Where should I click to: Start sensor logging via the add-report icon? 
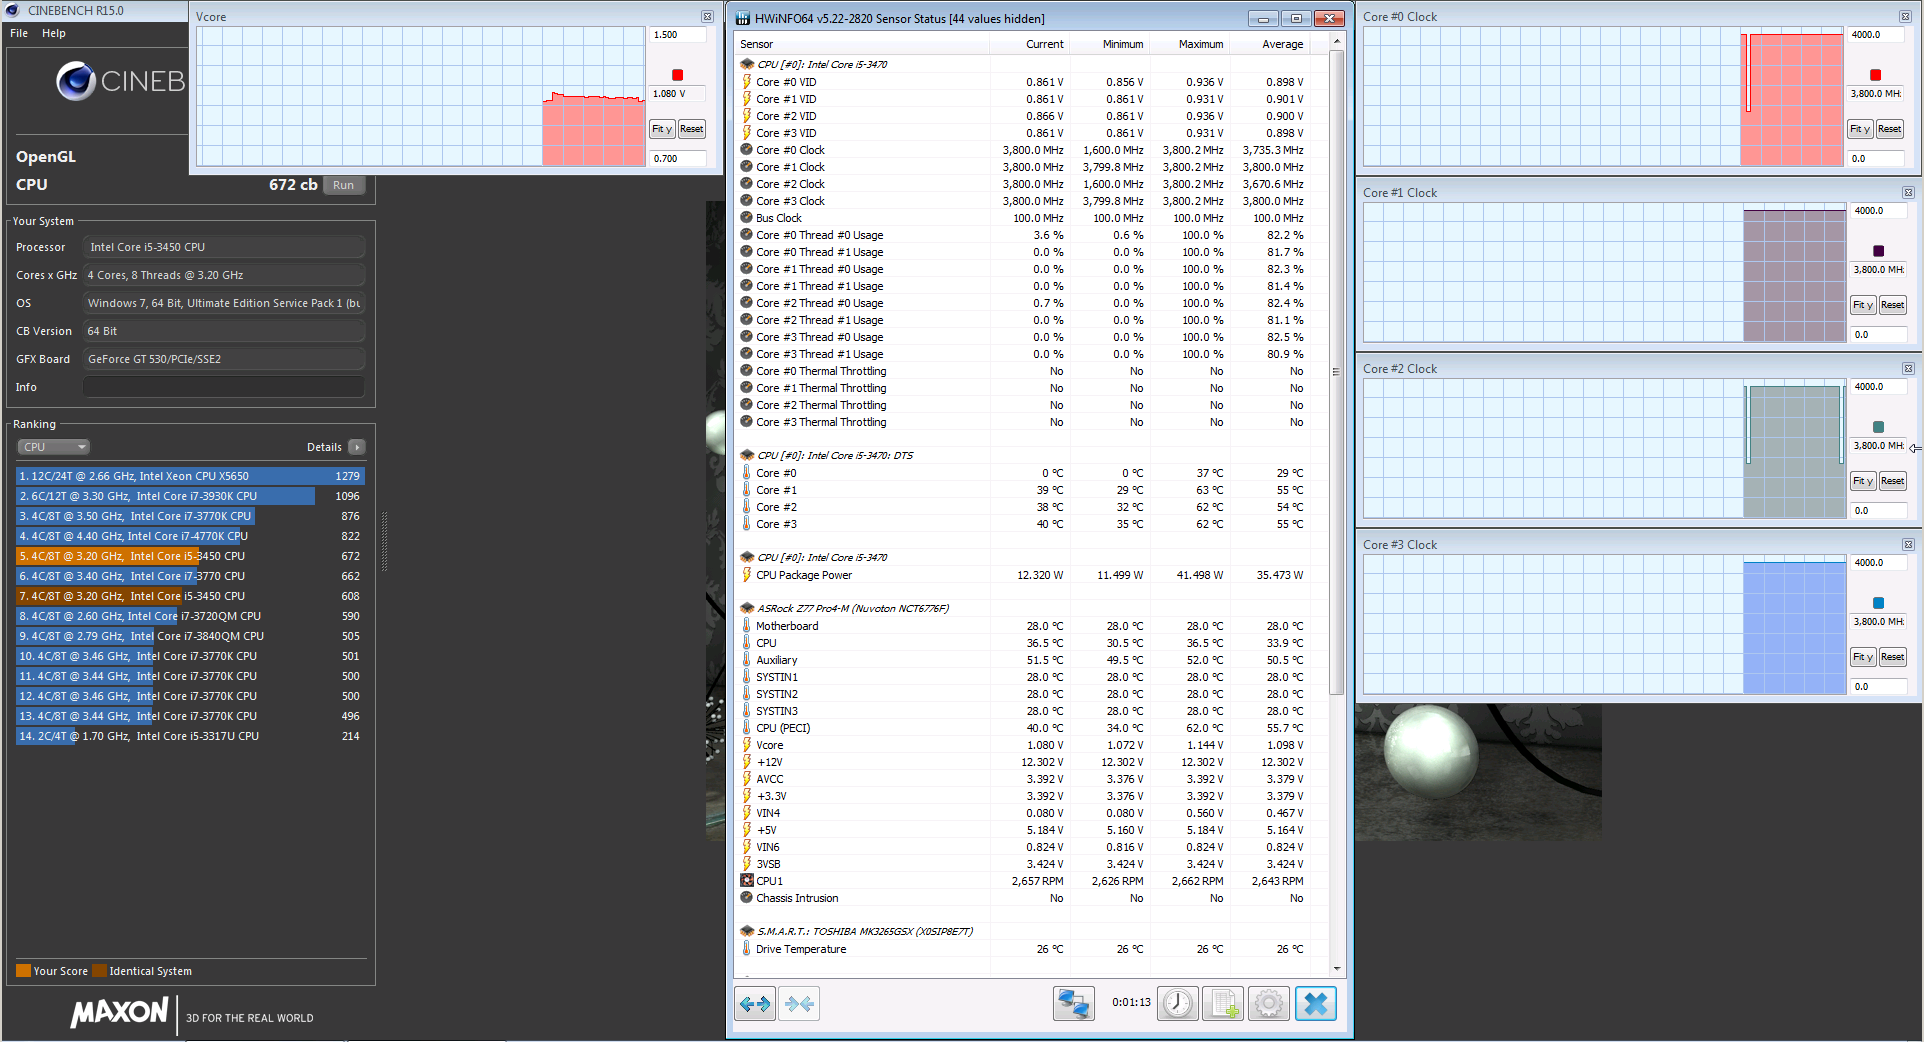coord(1222,1004)
